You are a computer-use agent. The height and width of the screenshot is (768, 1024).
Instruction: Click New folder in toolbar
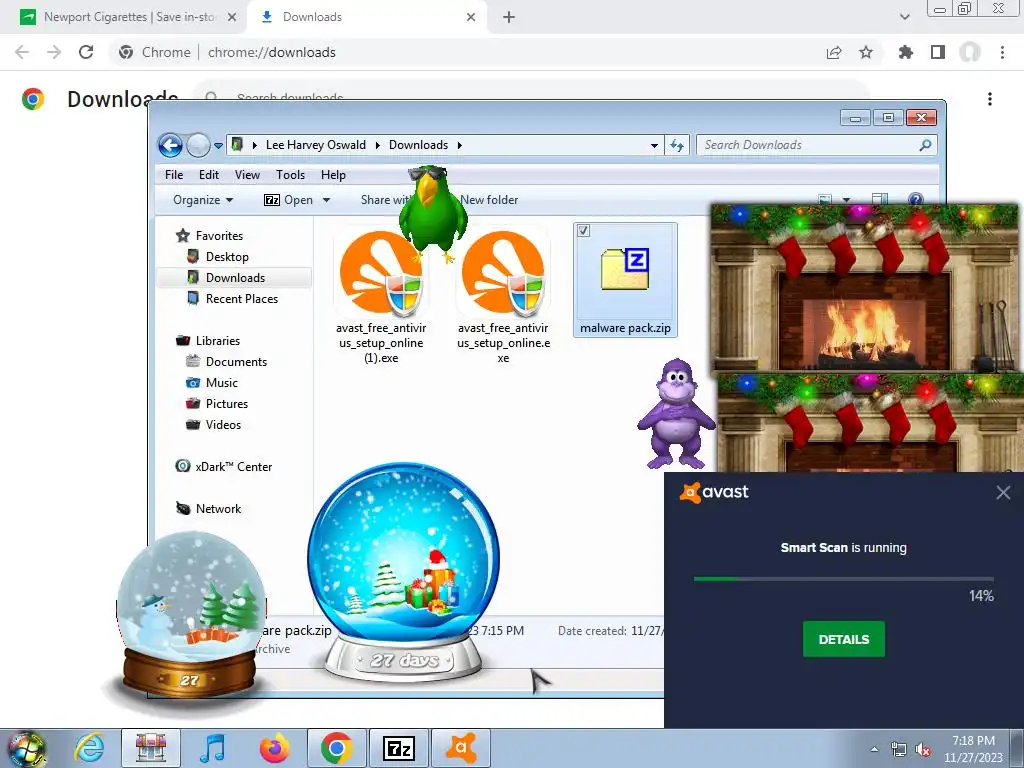(489, 200)
